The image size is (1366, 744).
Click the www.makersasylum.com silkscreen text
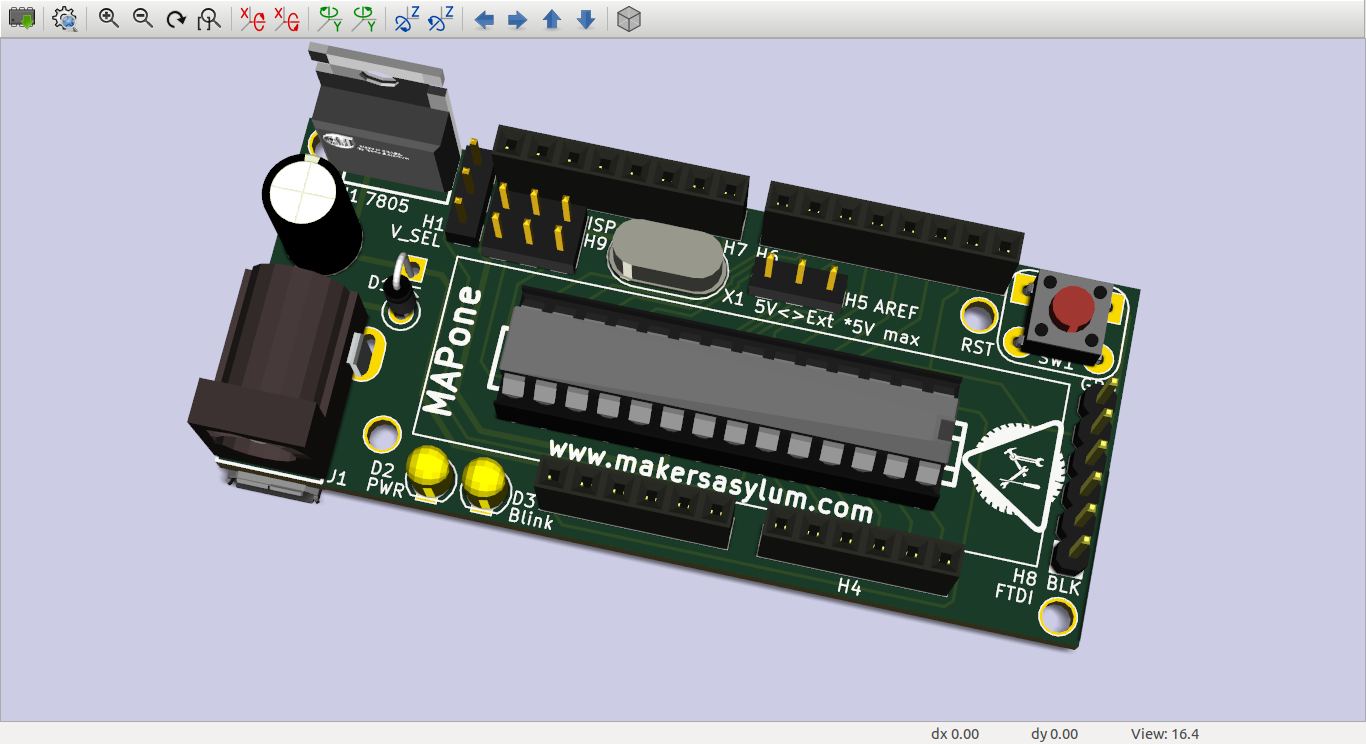pyautogui.click(x=711, y=483)
